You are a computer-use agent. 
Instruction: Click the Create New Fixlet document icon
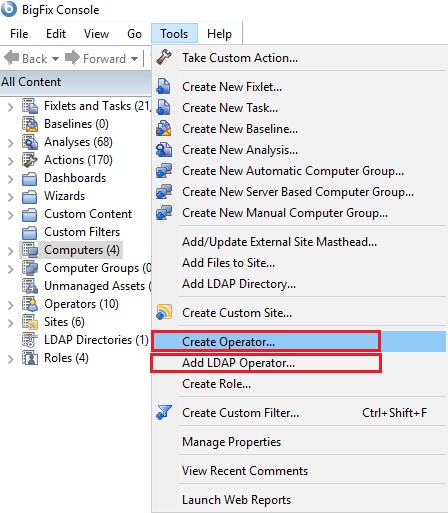[164, 86]
